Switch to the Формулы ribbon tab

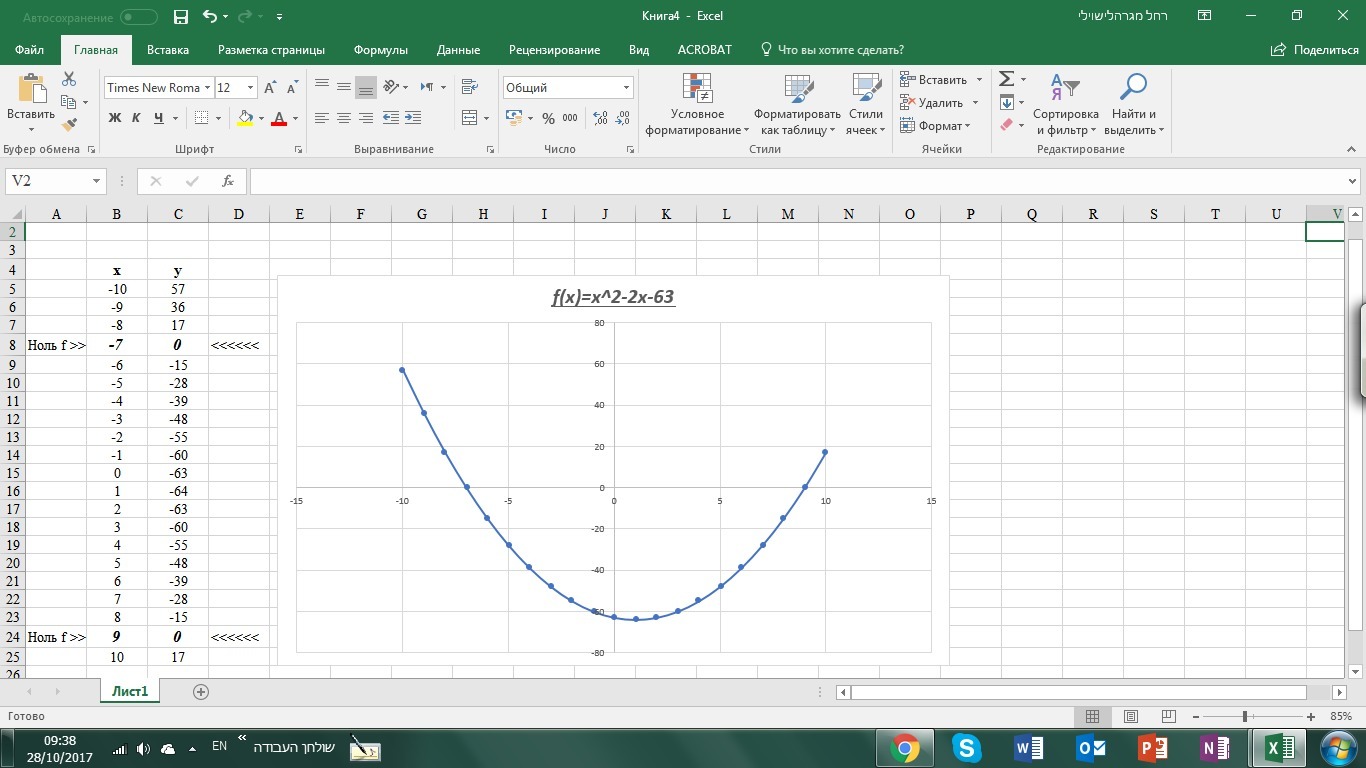(x=381, y=50)
